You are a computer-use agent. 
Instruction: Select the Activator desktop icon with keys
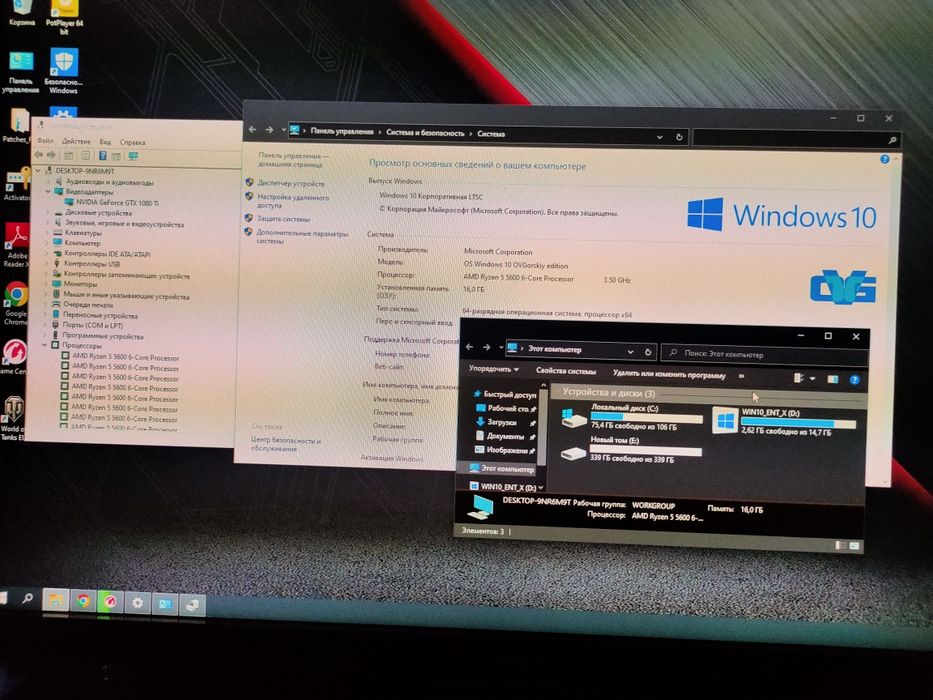pos(17,185)
